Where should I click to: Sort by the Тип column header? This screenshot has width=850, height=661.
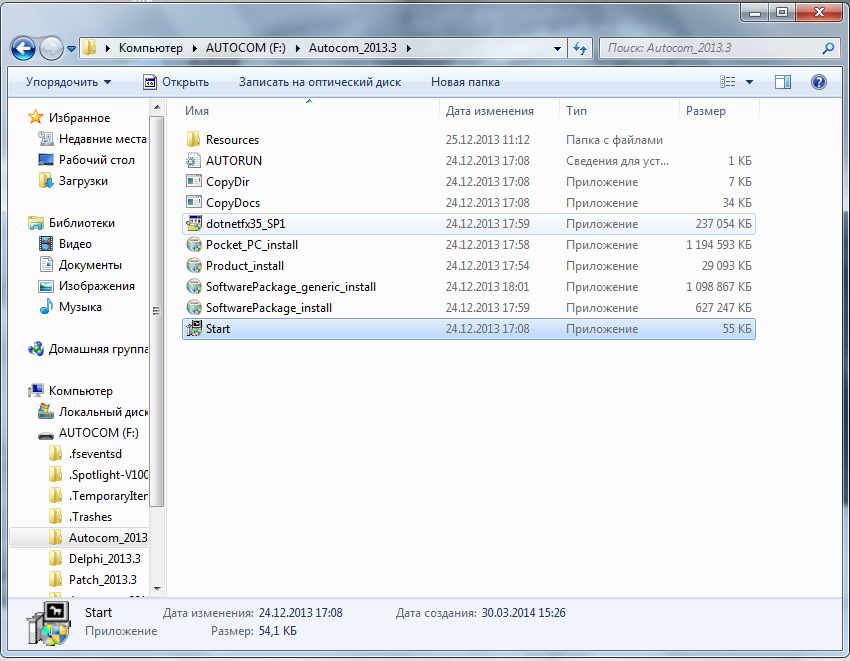click(x=620, y=111)
